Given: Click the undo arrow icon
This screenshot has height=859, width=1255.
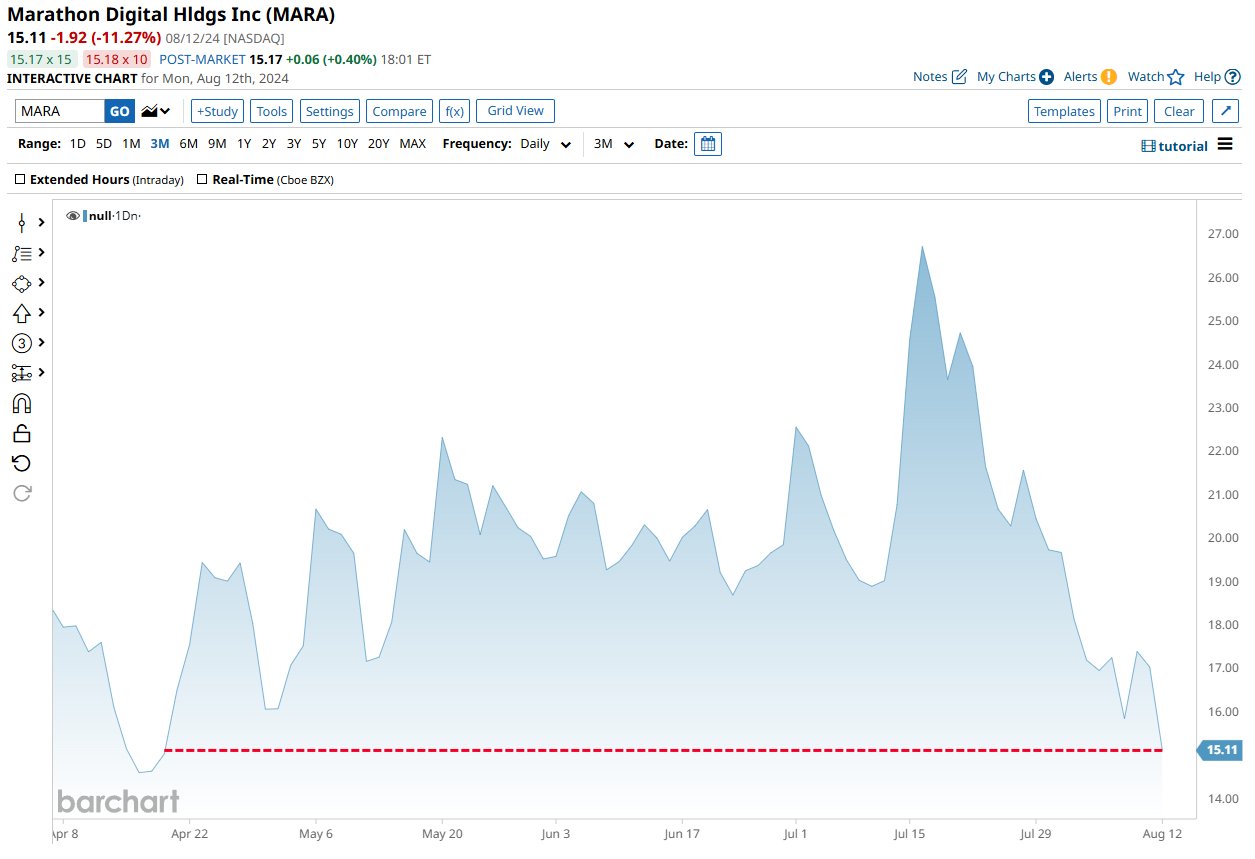Looking at the screenshot, I should [x=22, y=463].
